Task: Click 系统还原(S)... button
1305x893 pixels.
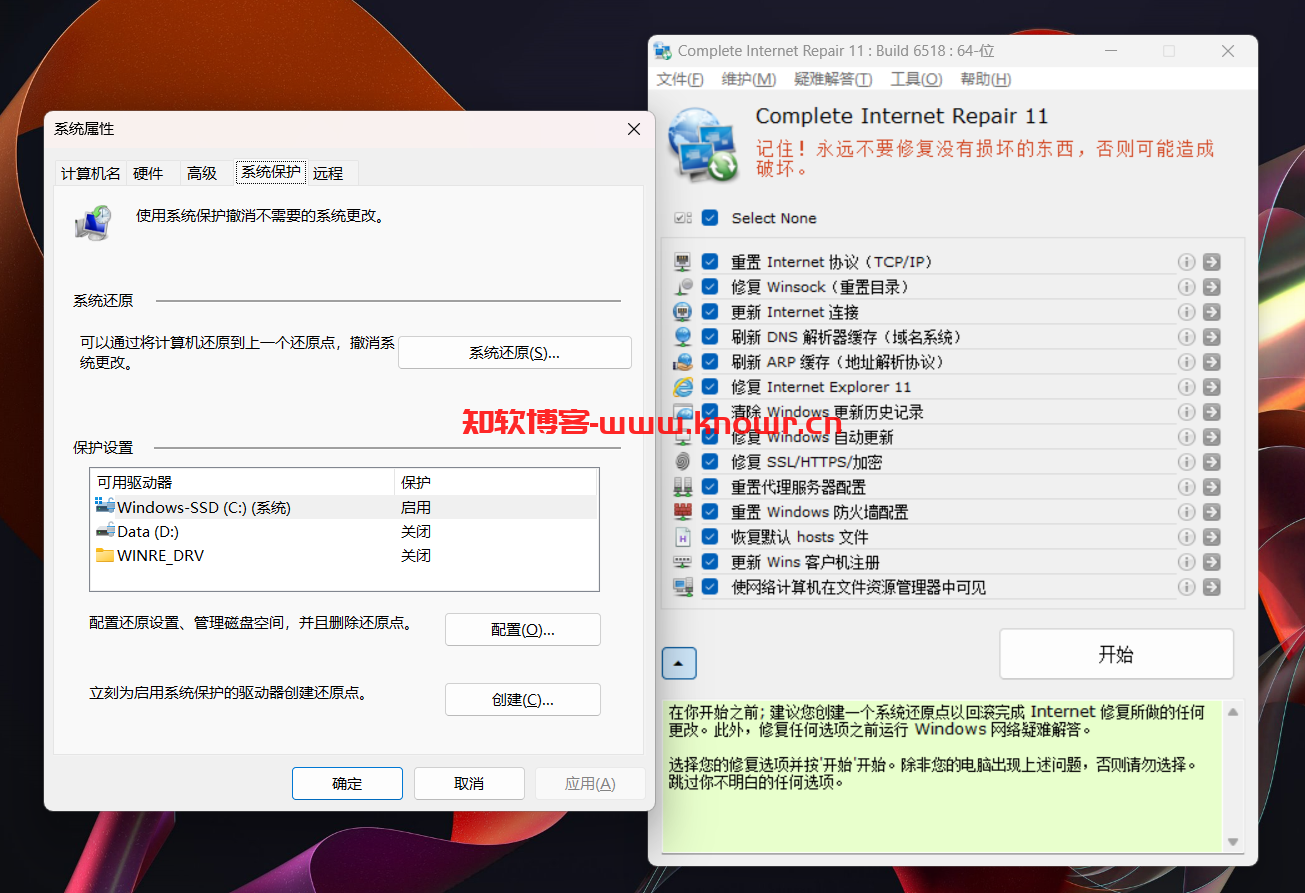Action: point(515,352)
